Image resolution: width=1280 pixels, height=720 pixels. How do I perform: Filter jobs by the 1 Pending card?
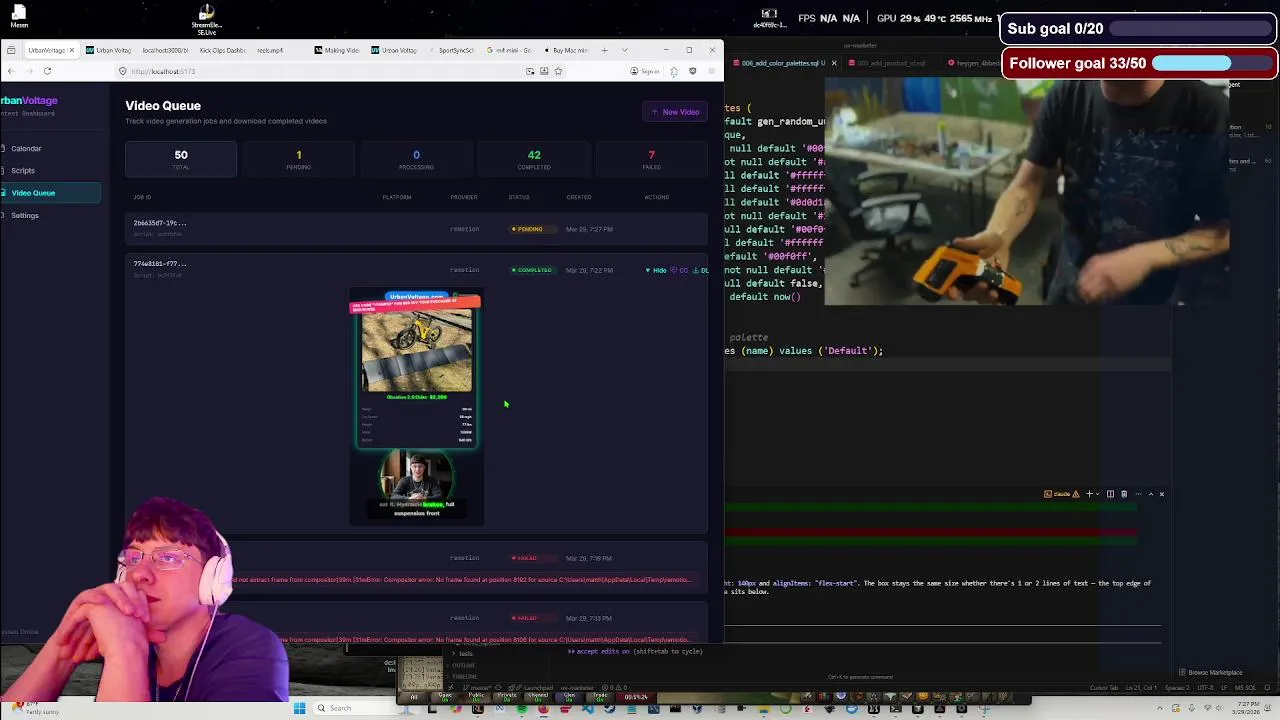coord(298,159)
